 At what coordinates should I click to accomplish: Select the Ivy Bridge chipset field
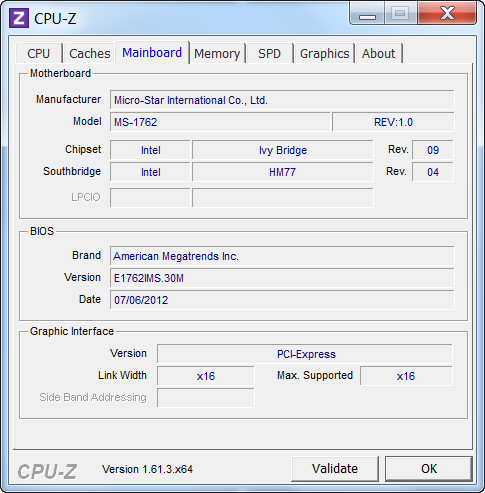pyautogui.click(x=283, y=150)
